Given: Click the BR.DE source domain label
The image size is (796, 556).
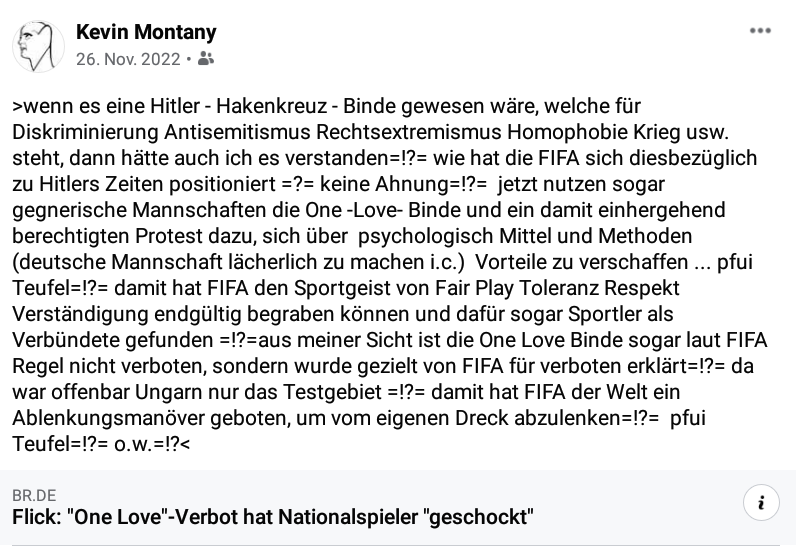Looking at the screenshot, I should (34, 495).
